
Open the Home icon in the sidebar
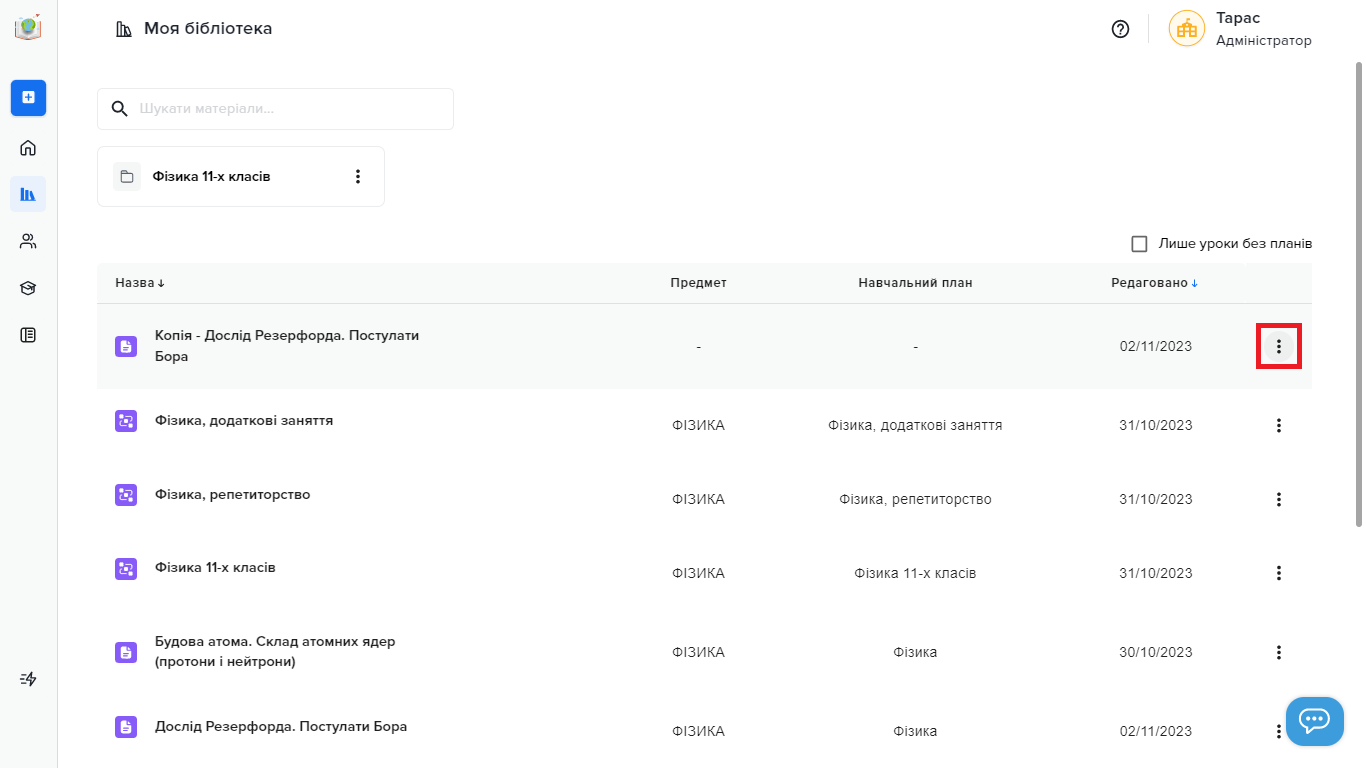tap(28, 148)
